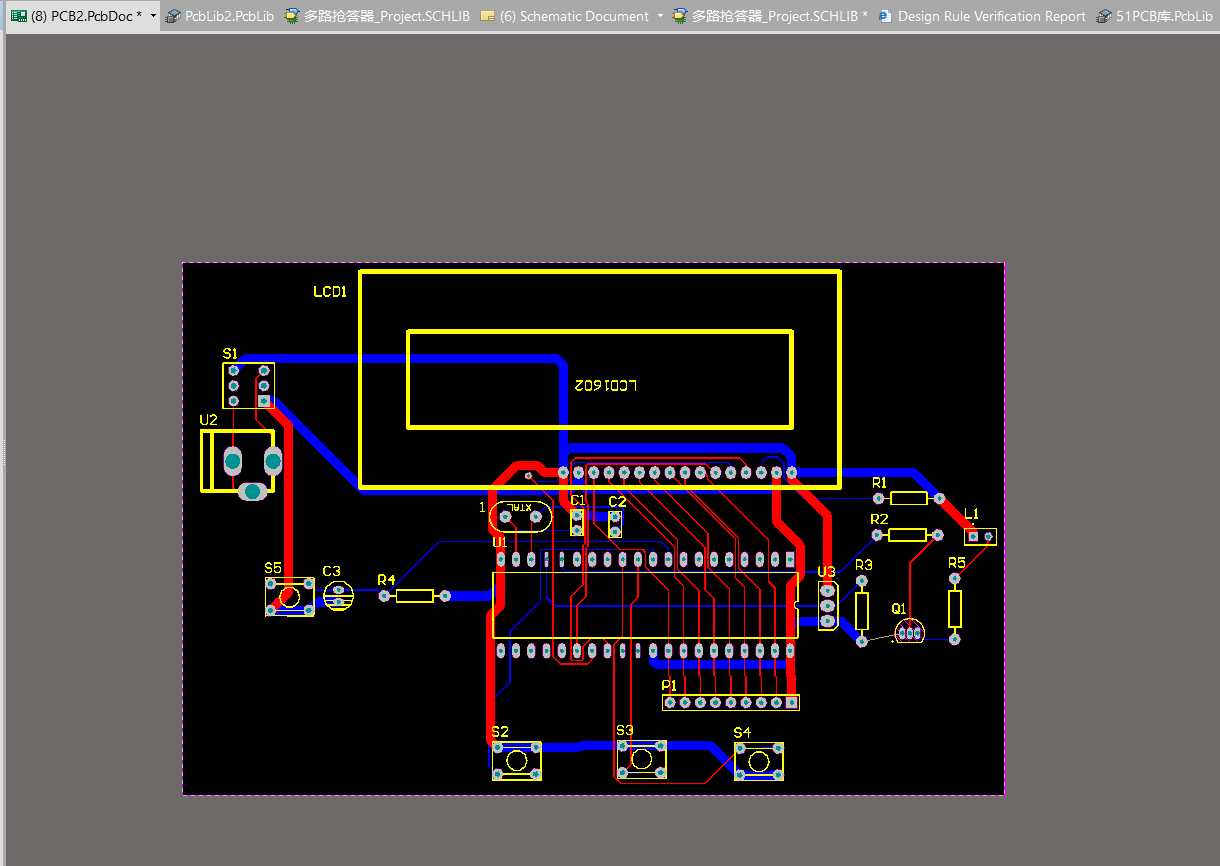This screenshot has width=1220, height=866.
Task: Select the R3 vertical resistor body
Action: point(862,610)
